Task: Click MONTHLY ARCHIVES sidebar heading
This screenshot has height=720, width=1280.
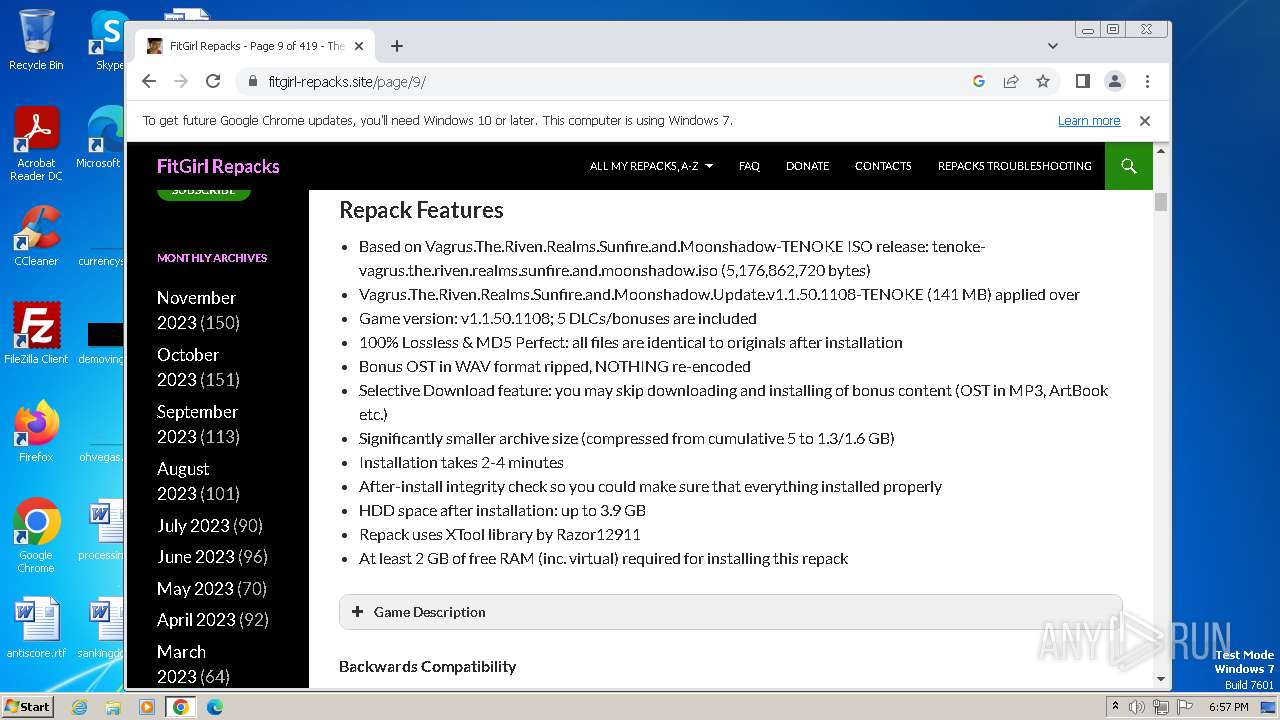Action: pos(212,258)
